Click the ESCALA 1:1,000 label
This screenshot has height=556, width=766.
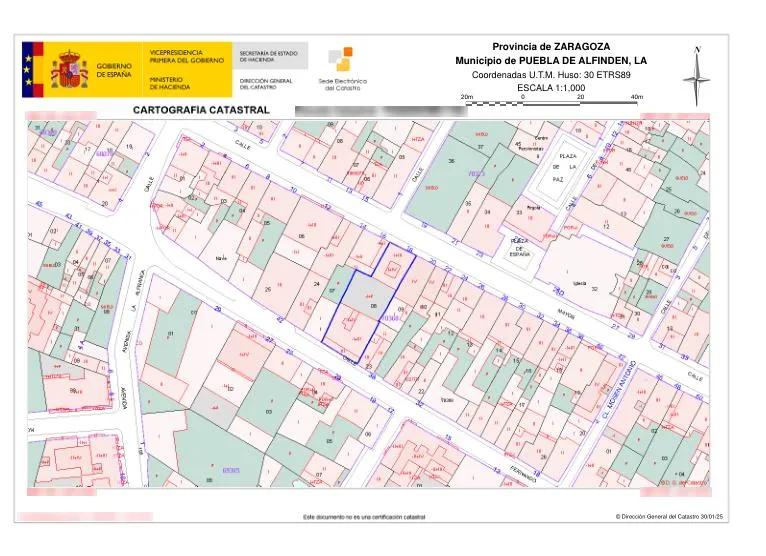[x=551, y=88]
